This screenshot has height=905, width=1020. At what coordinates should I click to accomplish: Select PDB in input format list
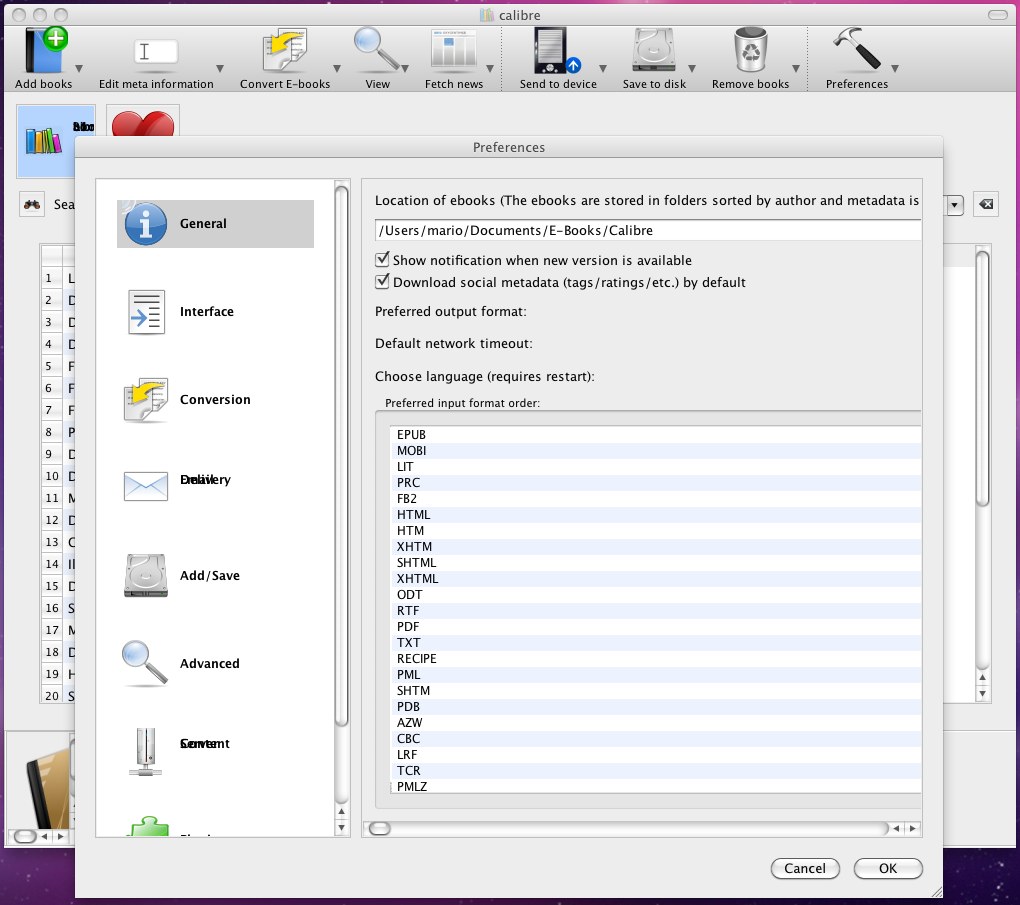pos(656,707)
